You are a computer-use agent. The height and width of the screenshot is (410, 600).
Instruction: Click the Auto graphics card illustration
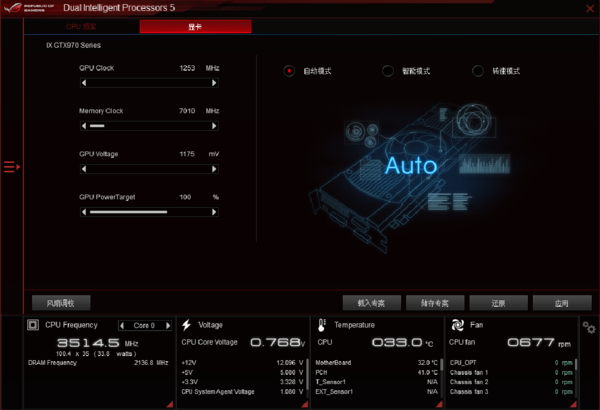(408, 178)
